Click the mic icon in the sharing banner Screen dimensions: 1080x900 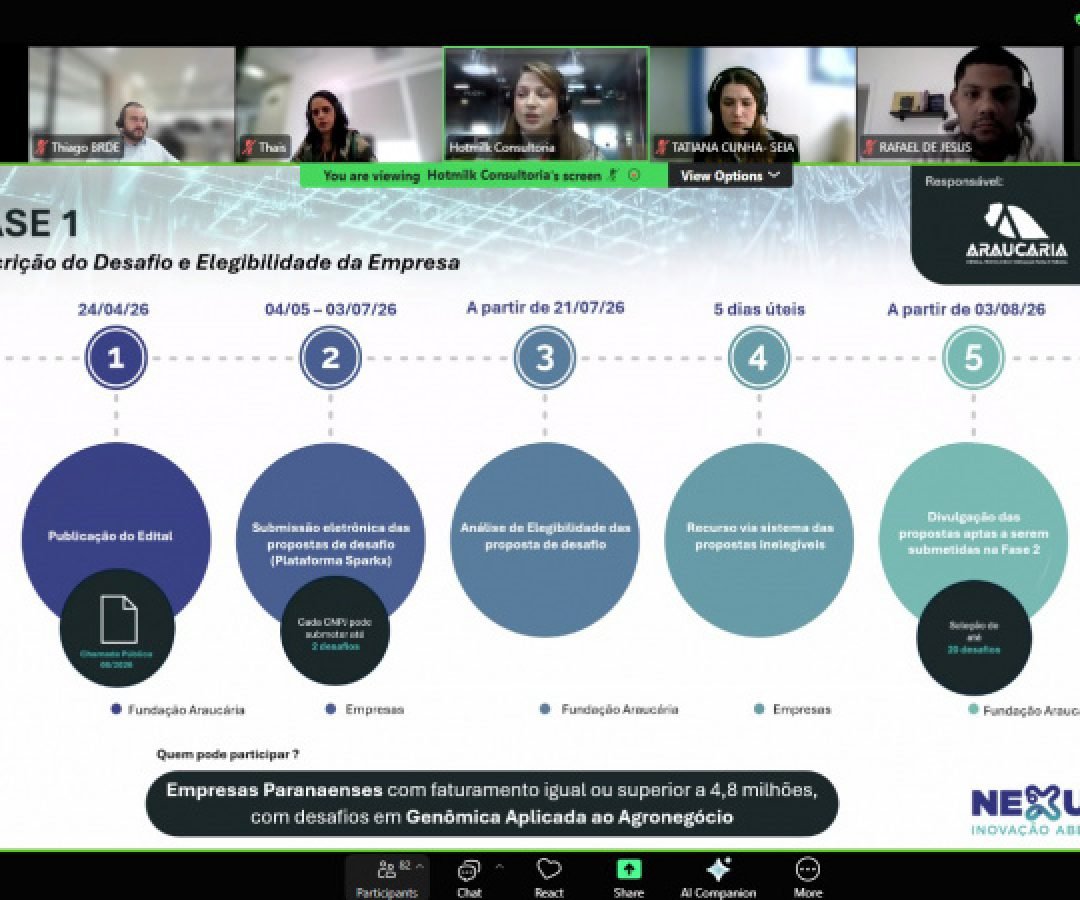613,176
